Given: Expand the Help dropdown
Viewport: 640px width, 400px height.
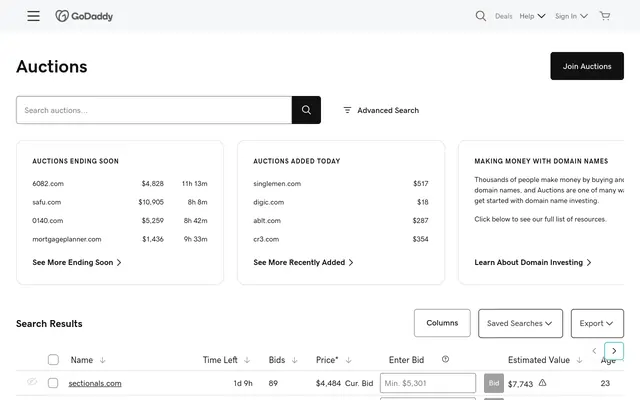Looking at the screenshot, I should (532, 16).
